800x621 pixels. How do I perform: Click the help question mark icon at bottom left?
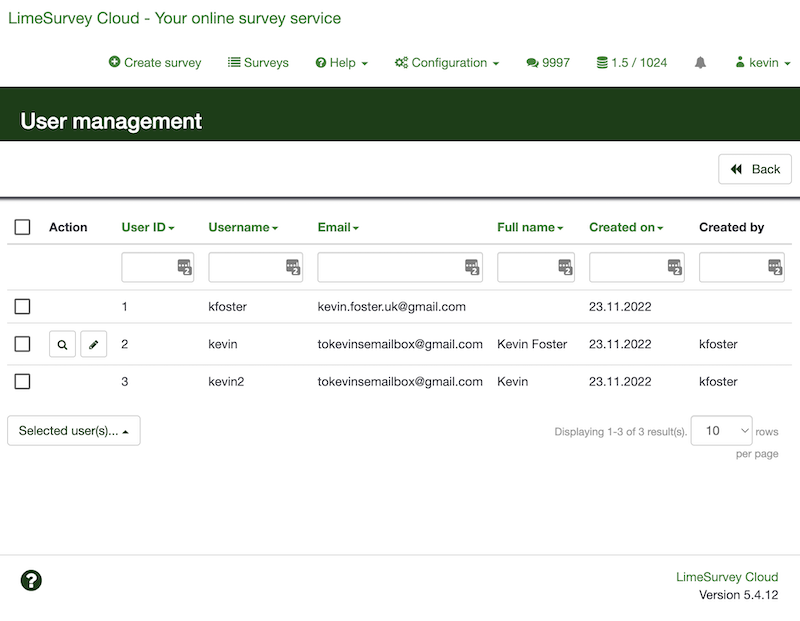tap(31, 580)
